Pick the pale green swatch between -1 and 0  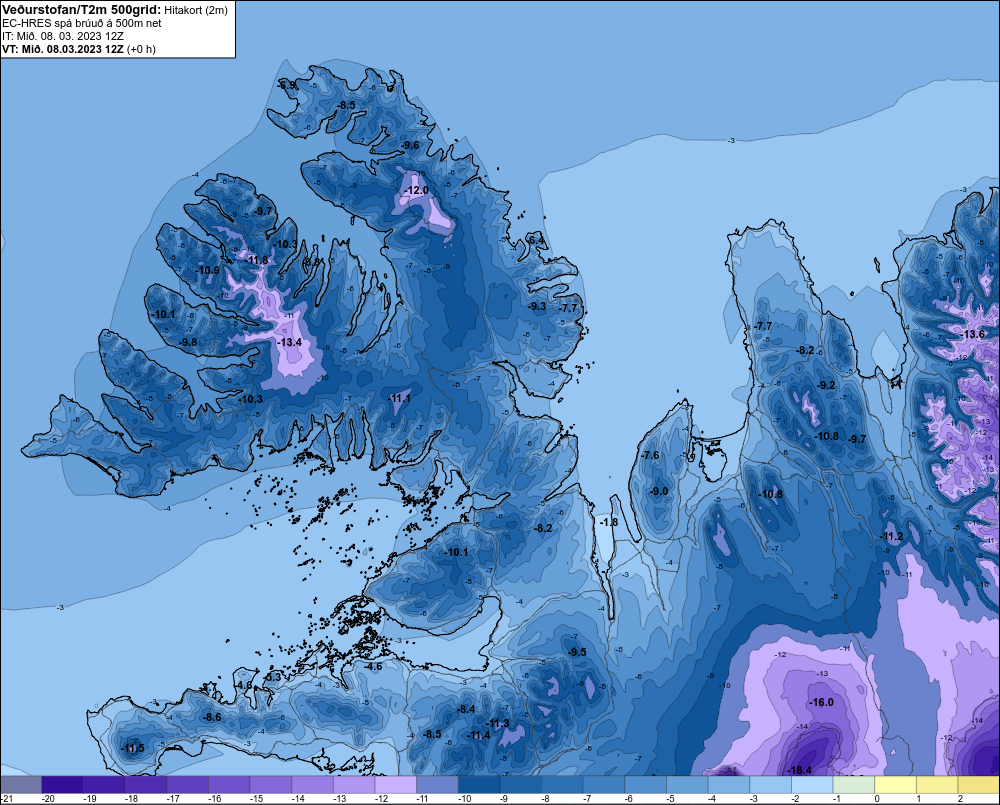[853, 784]
